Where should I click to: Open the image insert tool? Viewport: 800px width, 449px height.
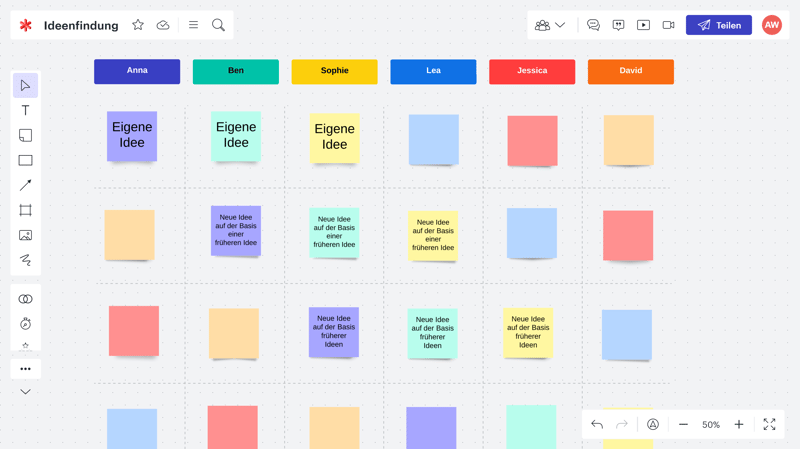coord(25,235)
